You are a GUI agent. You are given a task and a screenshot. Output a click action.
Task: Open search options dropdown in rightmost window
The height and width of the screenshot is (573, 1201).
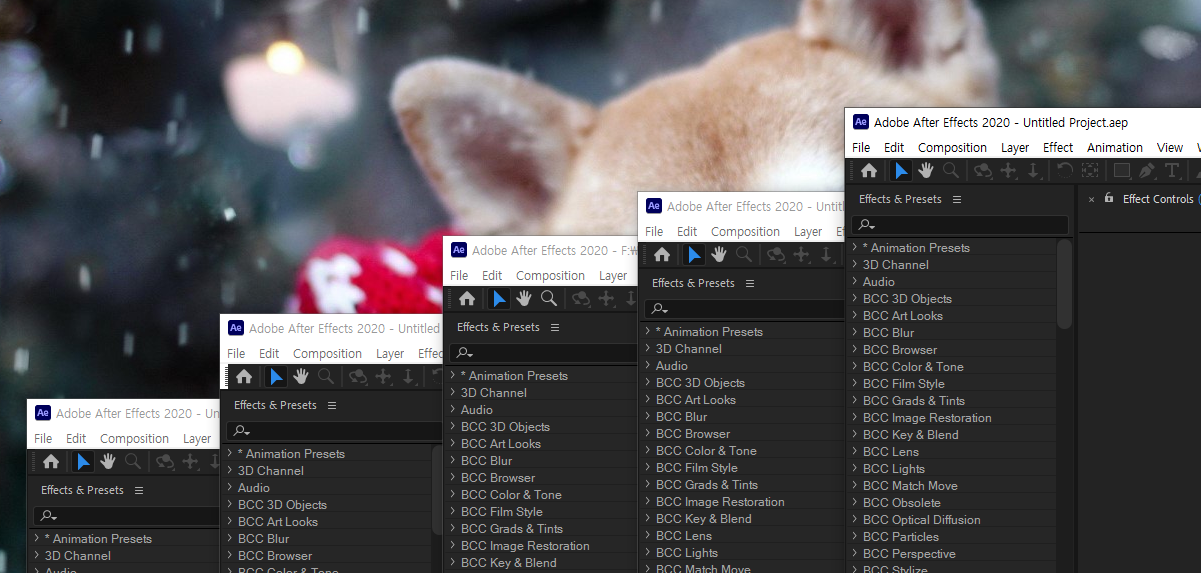point(867,226)
